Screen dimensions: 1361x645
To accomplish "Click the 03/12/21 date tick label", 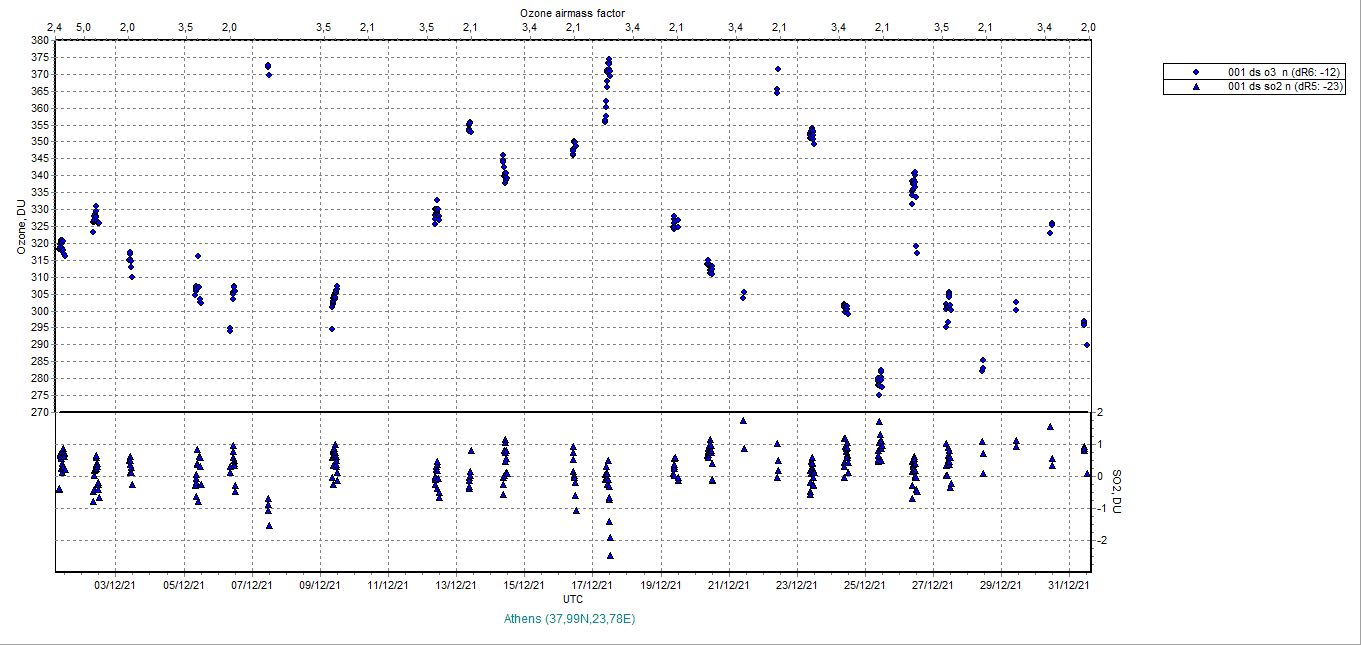I will [x=116, y=585].
